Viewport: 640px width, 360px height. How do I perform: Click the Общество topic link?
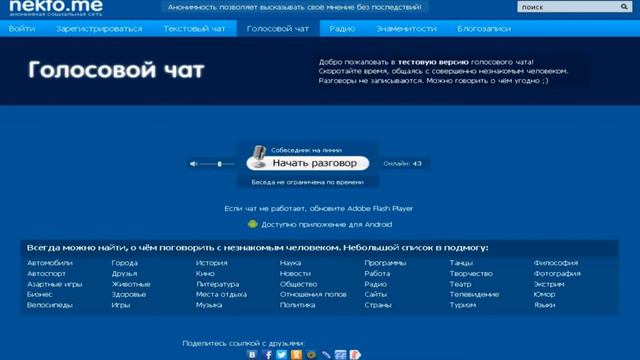298,284
